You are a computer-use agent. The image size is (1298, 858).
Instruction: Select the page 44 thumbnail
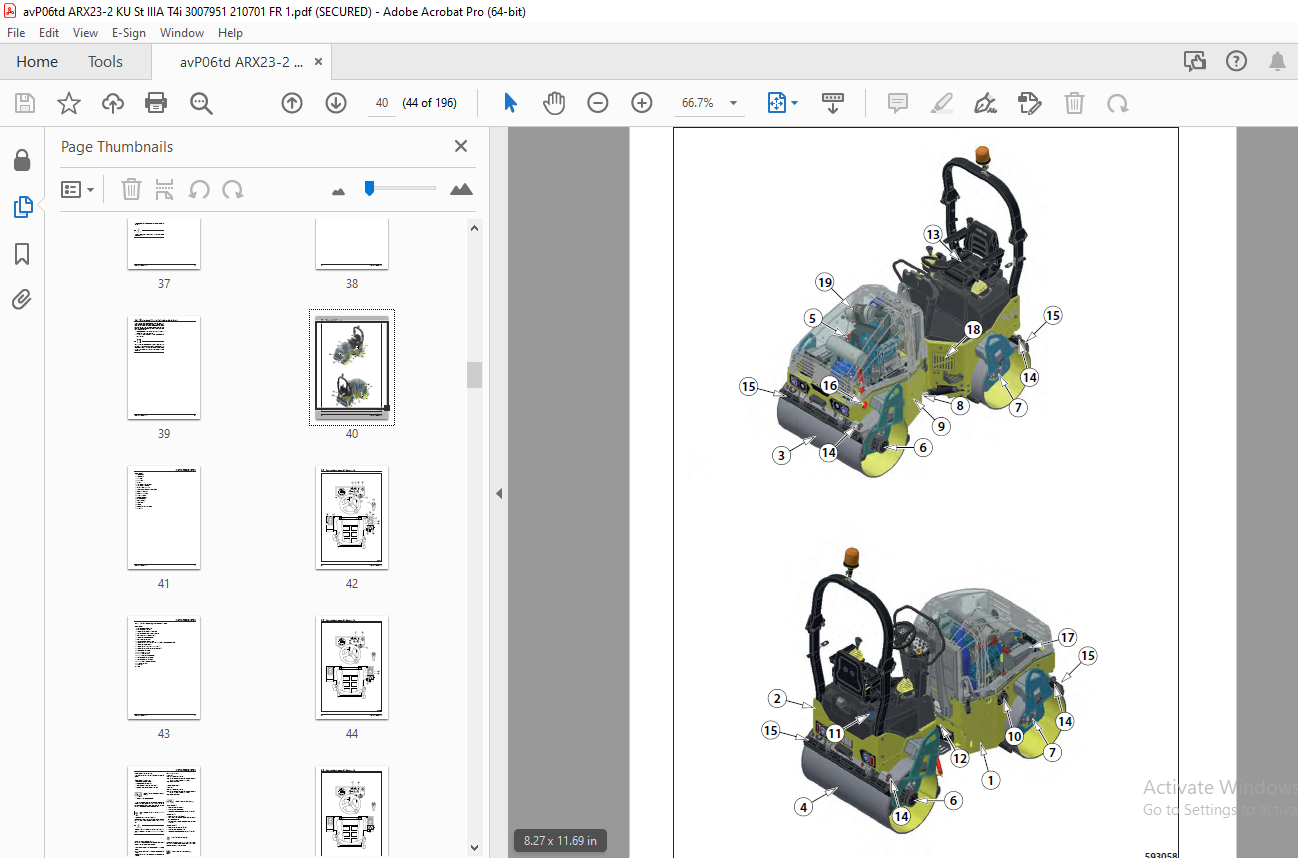(352, 668)
